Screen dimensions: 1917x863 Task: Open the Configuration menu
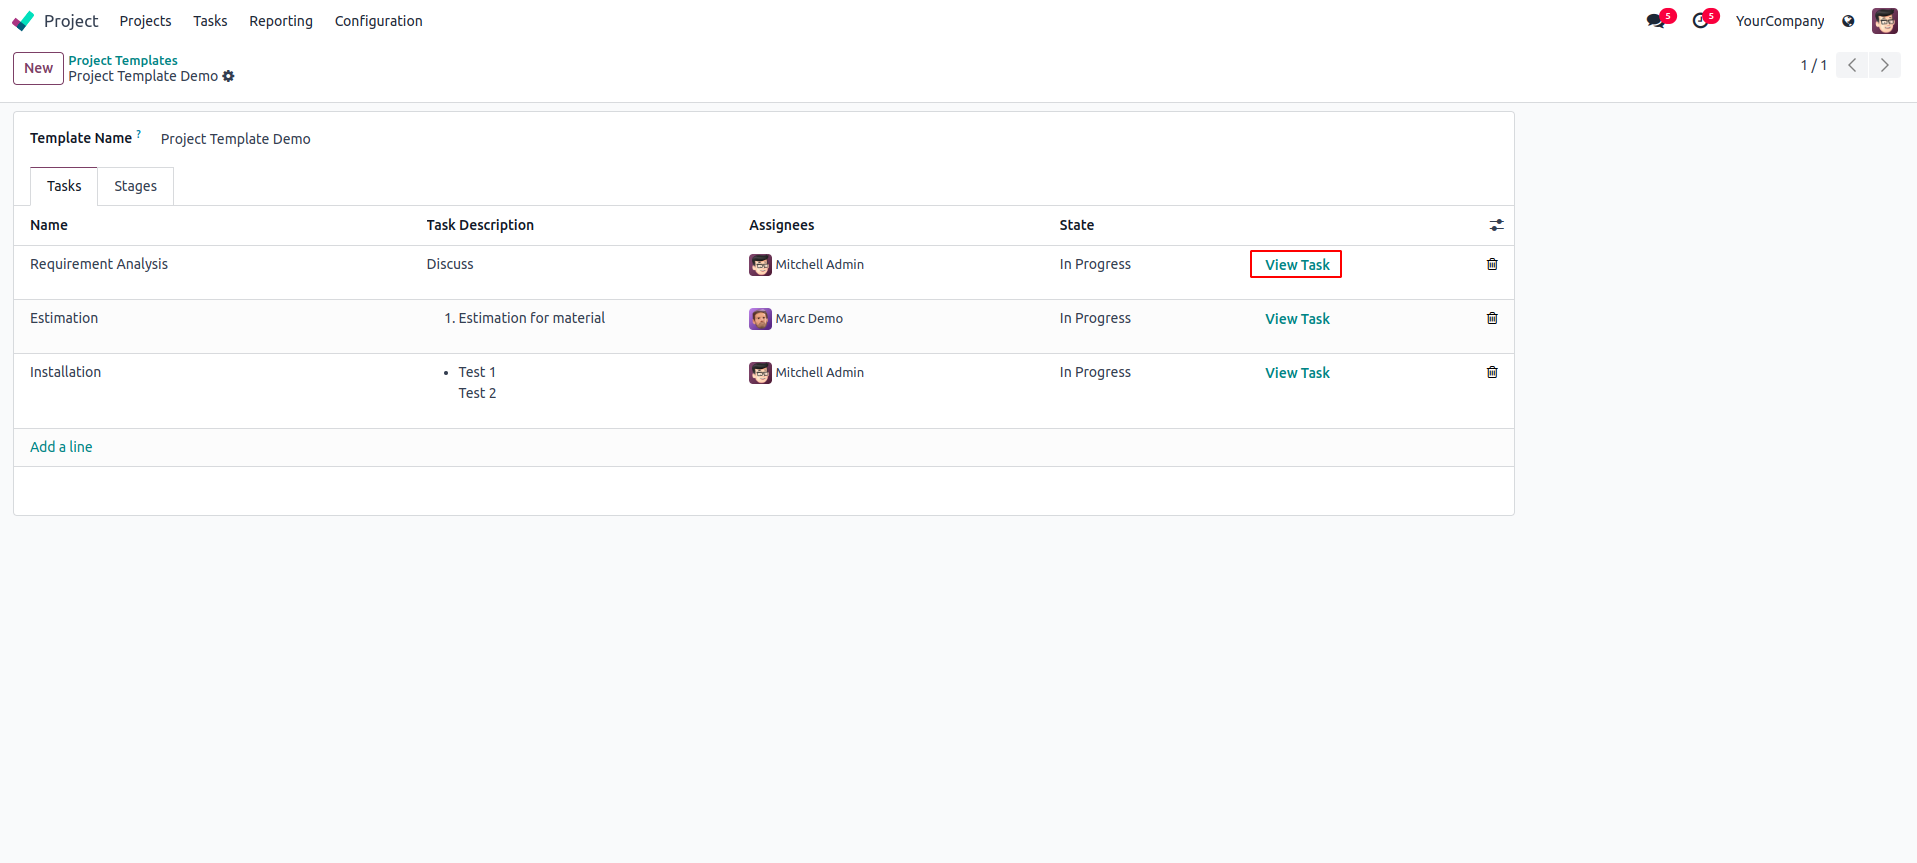tap(378, 21)
